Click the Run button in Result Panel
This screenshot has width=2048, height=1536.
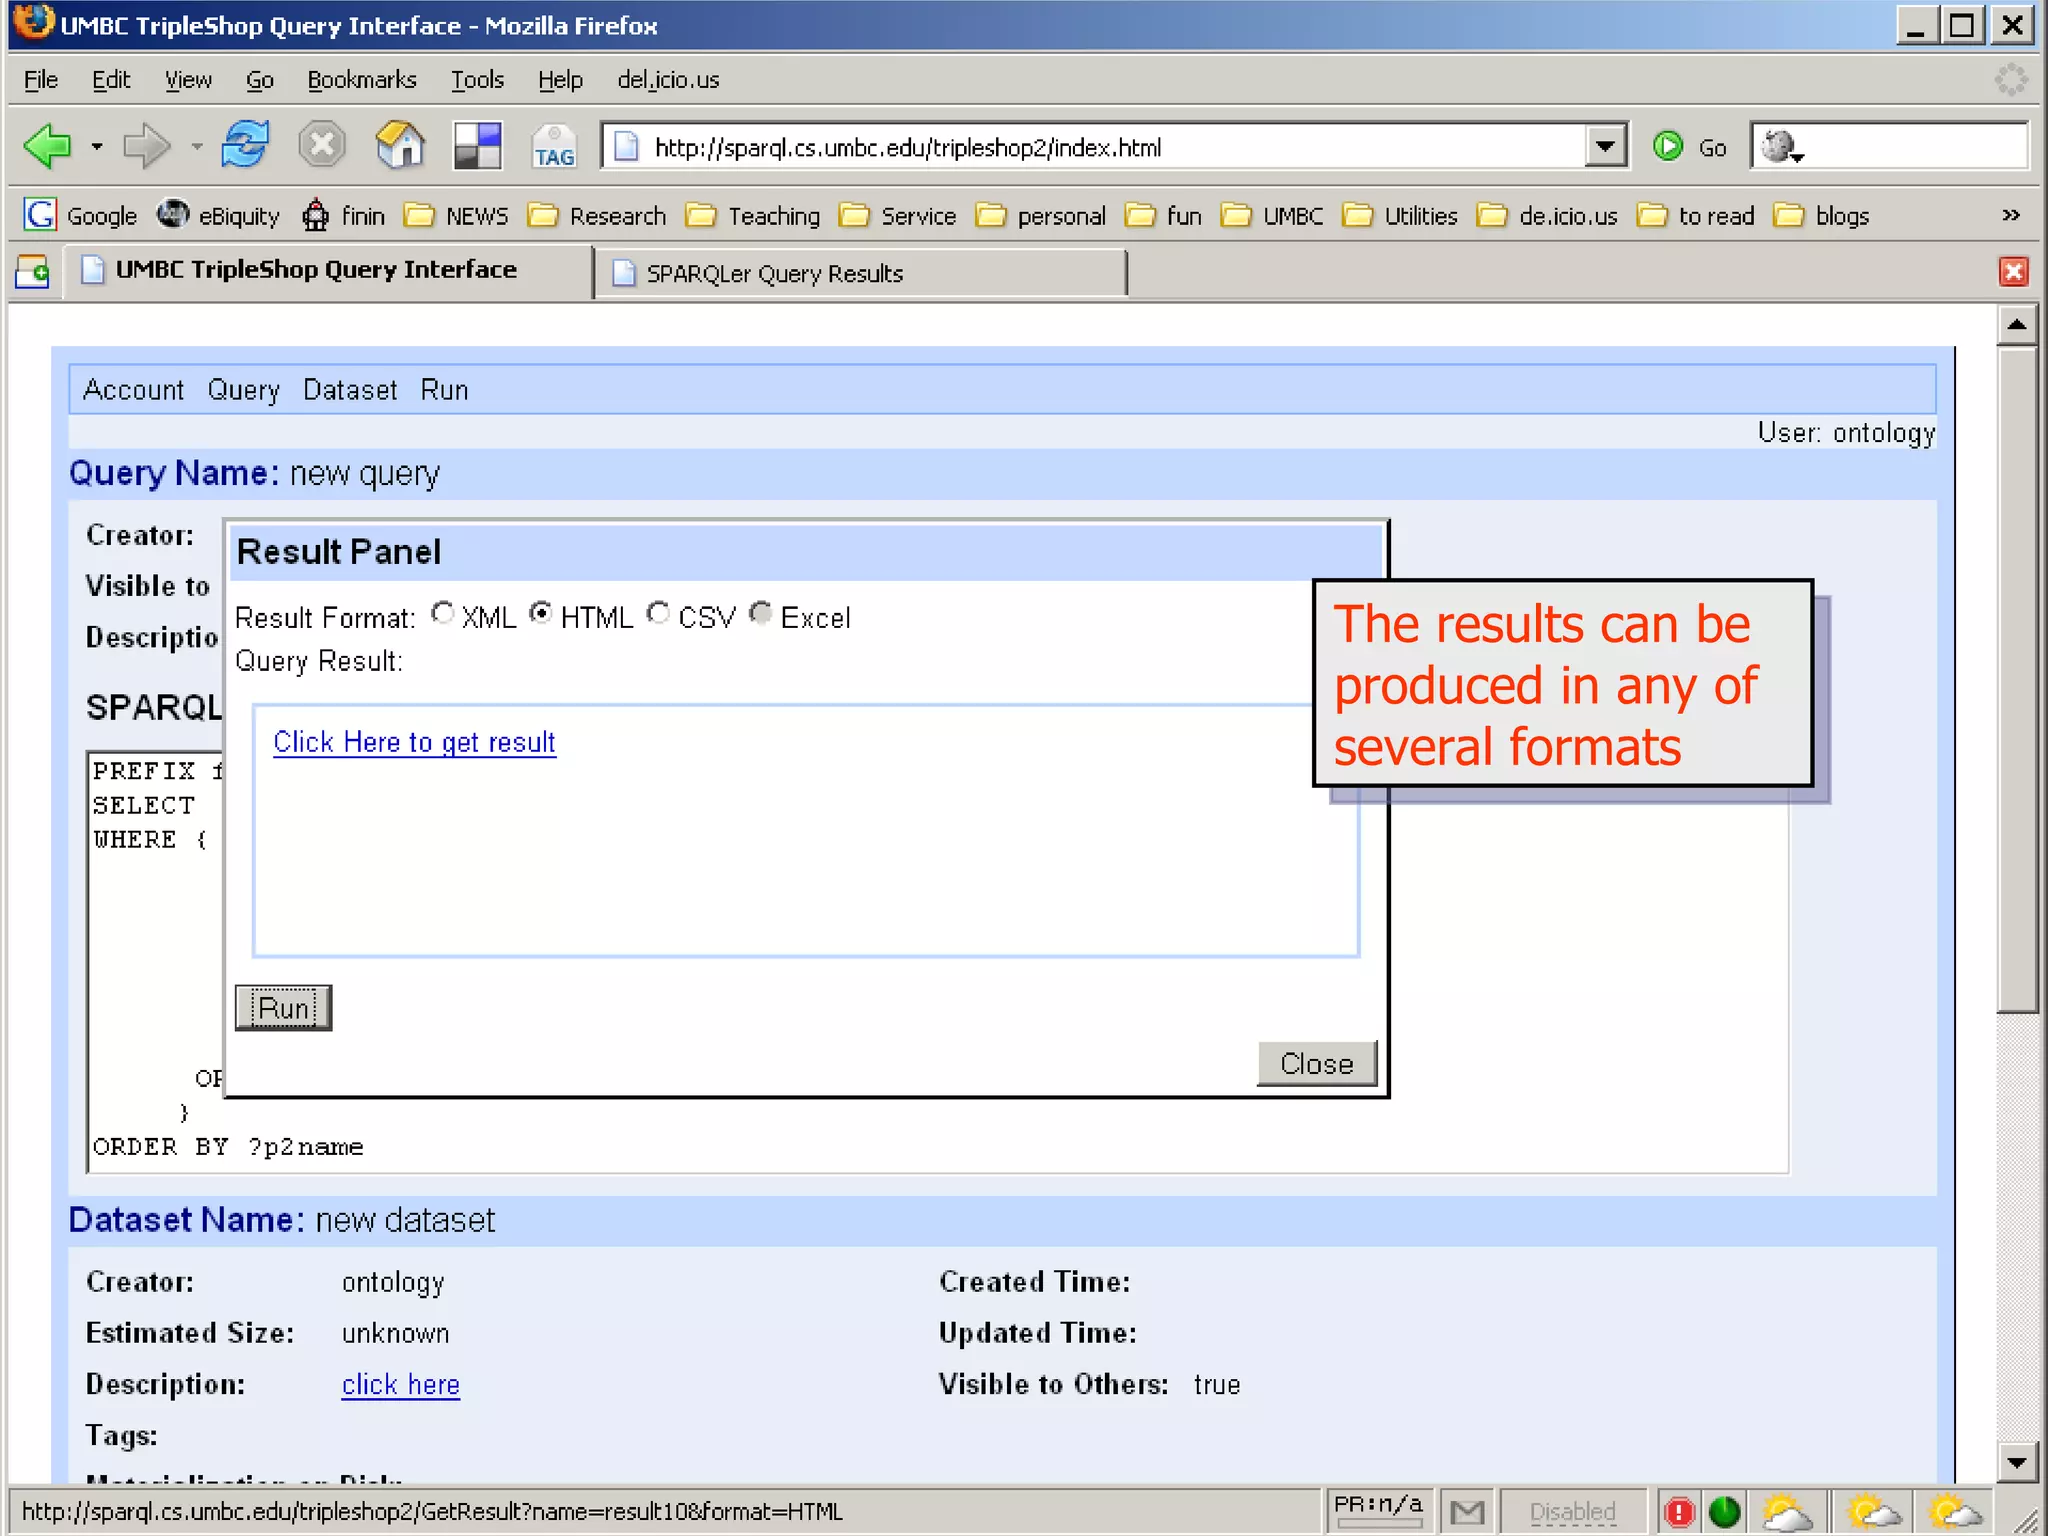point(283,1008)
